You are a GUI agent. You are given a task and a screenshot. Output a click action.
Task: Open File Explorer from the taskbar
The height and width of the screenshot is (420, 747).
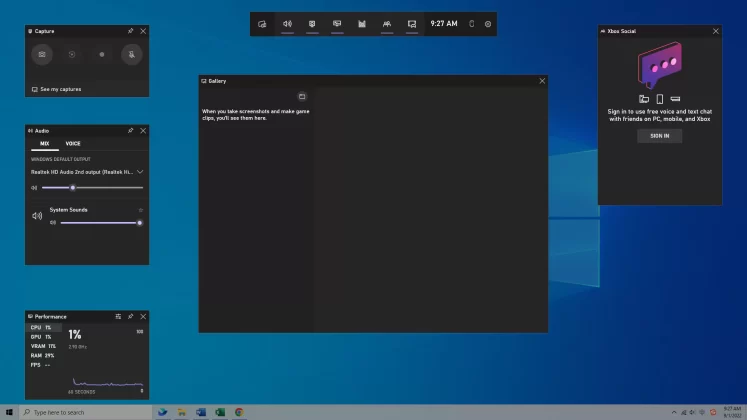point(182,412)
